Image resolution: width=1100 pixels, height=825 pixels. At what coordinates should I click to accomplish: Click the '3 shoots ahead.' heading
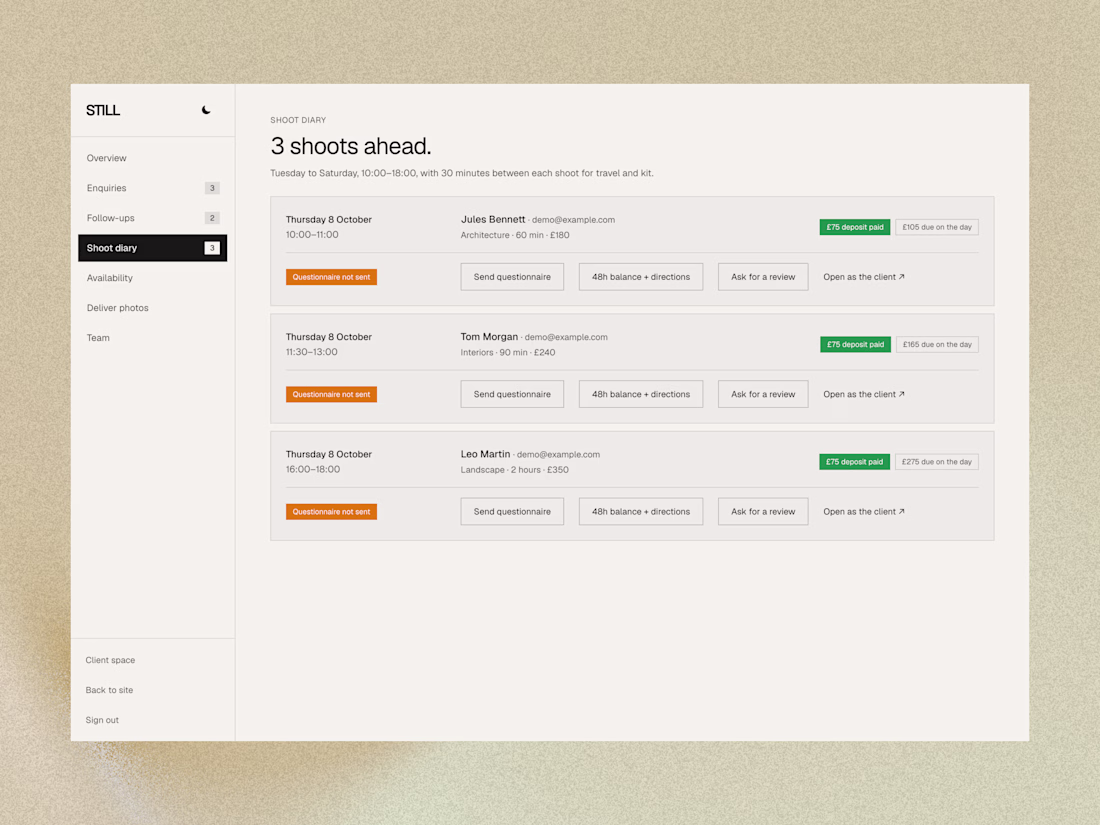pos(351,146)
